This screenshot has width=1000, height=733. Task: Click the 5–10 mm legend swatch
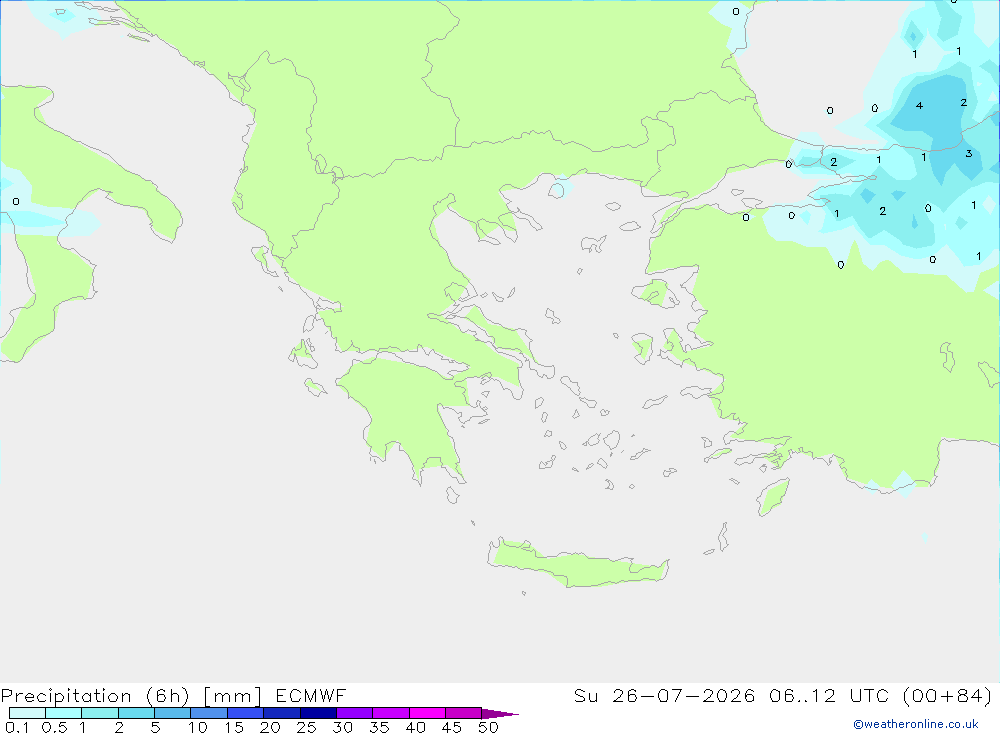point(173,713)
